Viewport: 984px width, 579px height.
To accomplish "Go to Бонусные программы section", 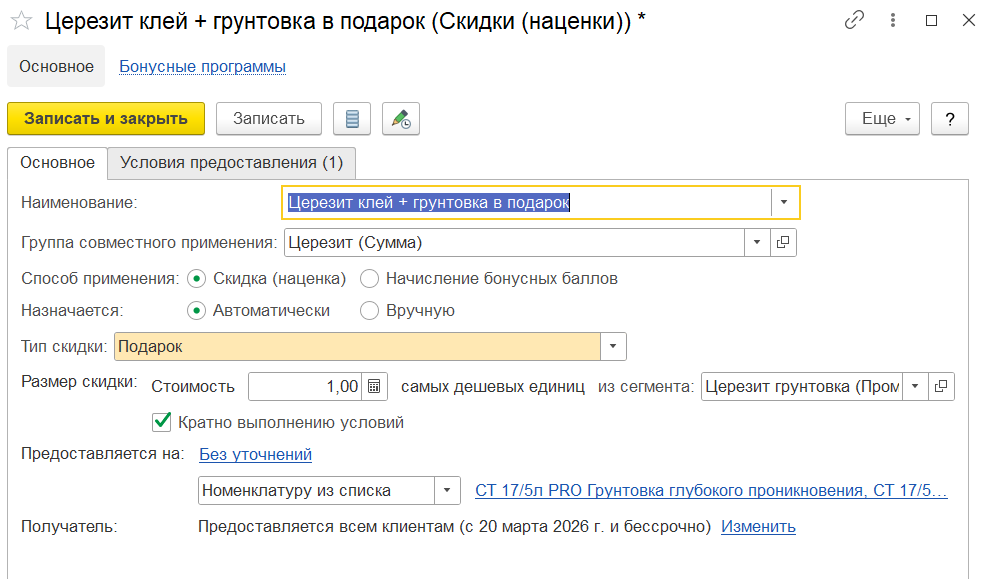I will pos(203,67).
